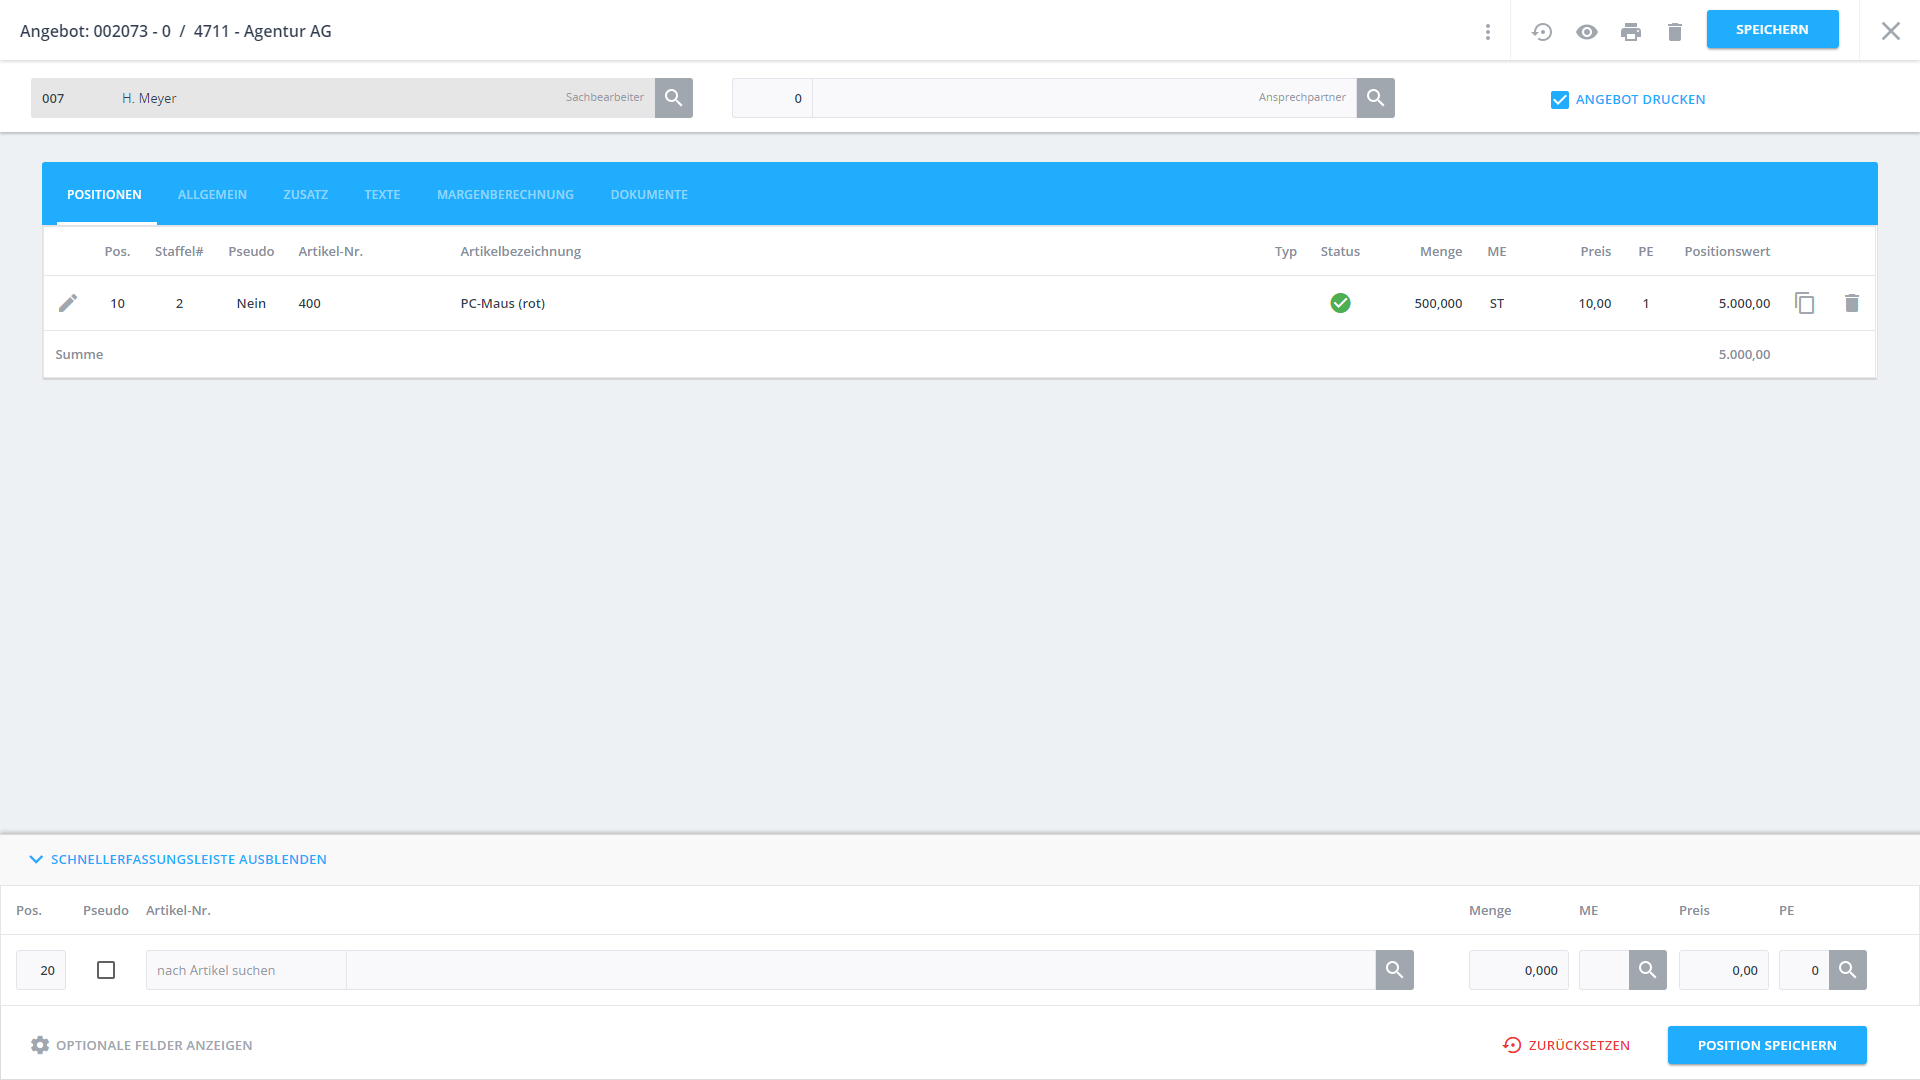
Task: Open the Dokumente tab
Action: click(649, 195)
